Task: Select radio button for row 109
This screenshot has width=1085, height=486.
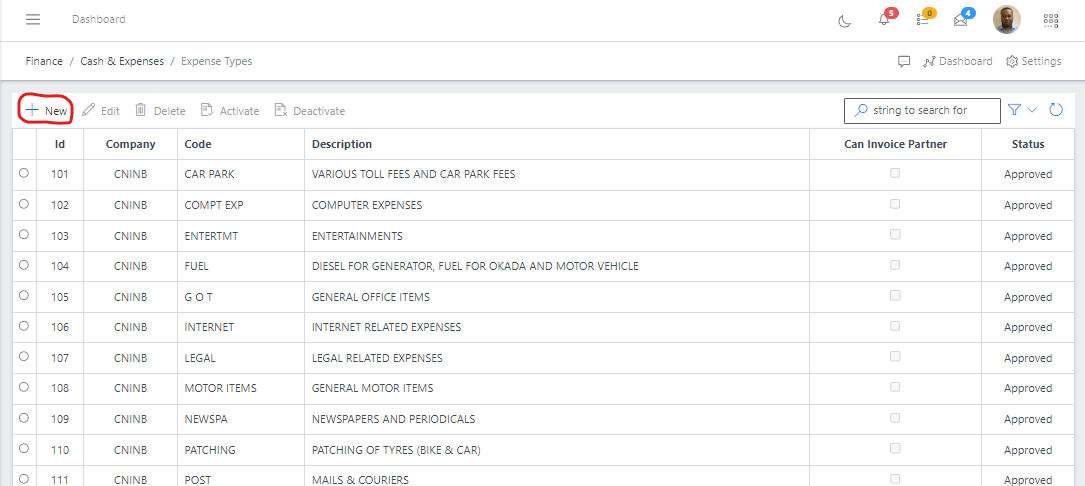Action: (x=24, y=418)
